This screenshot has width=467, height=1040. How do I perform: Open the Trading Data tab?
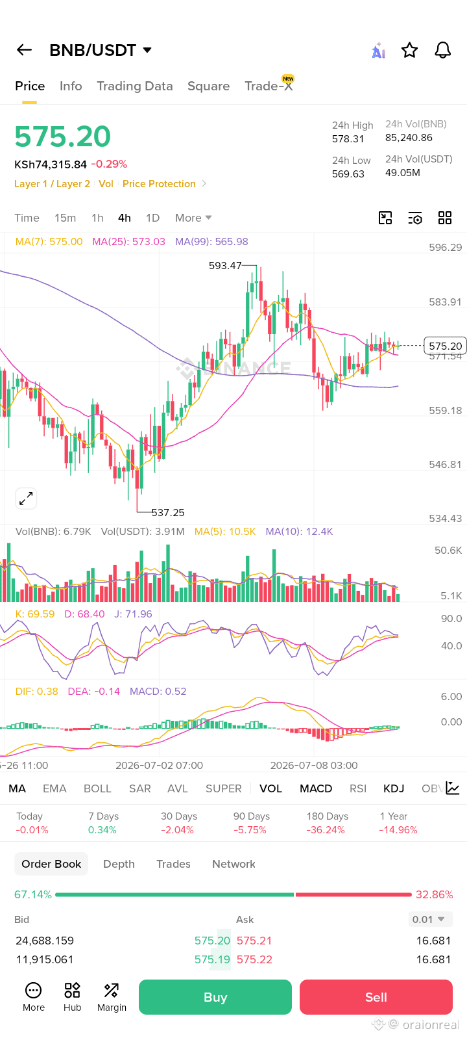click(135, 86)
